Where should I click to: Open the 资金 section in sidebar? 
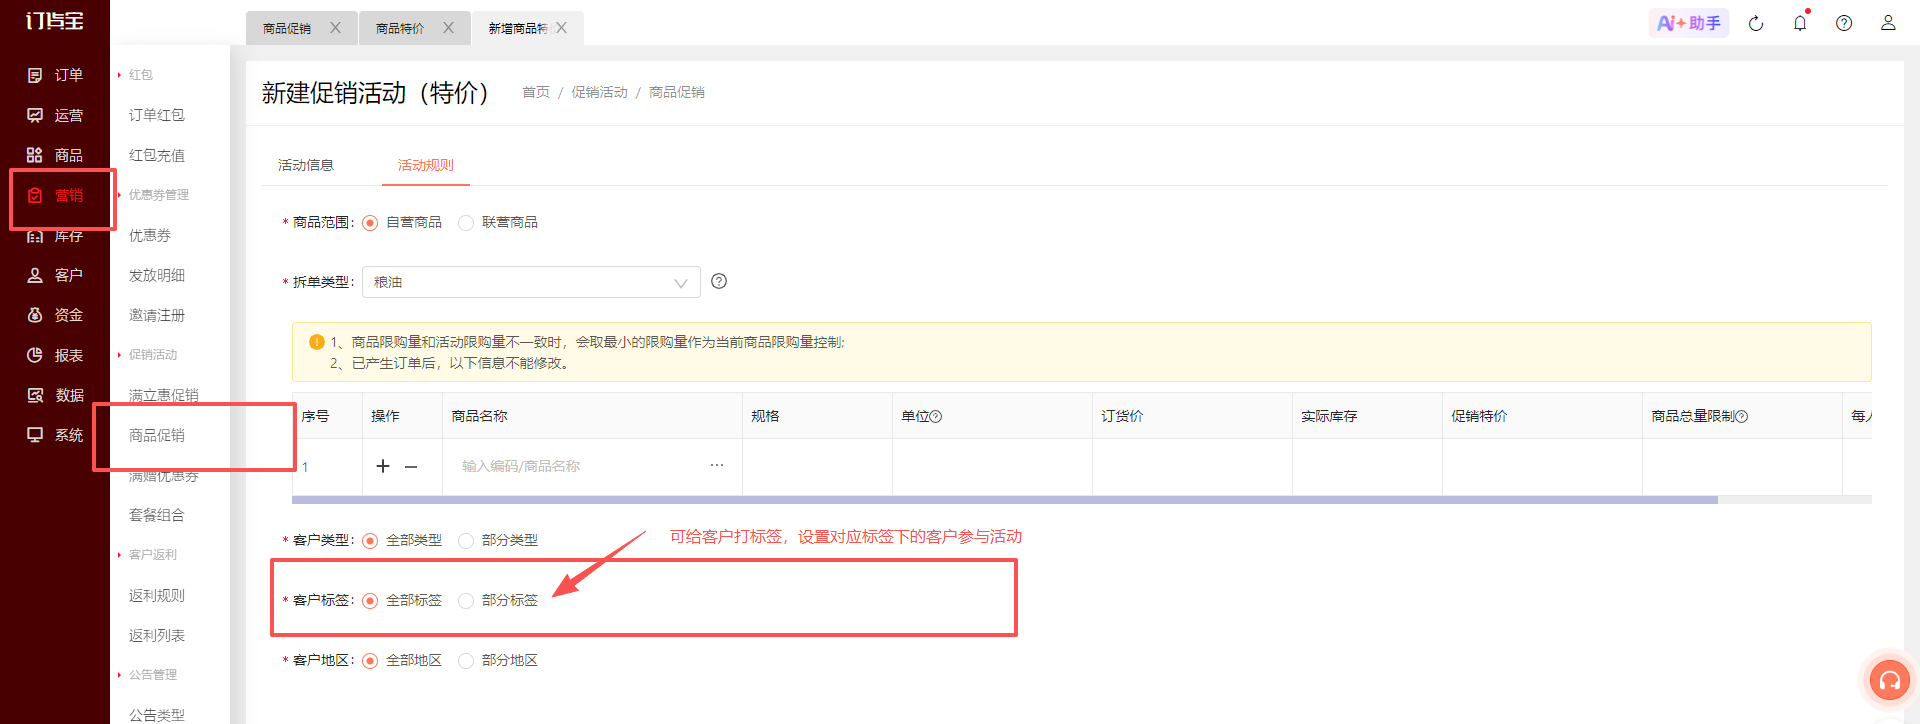[x=55, y=315]
